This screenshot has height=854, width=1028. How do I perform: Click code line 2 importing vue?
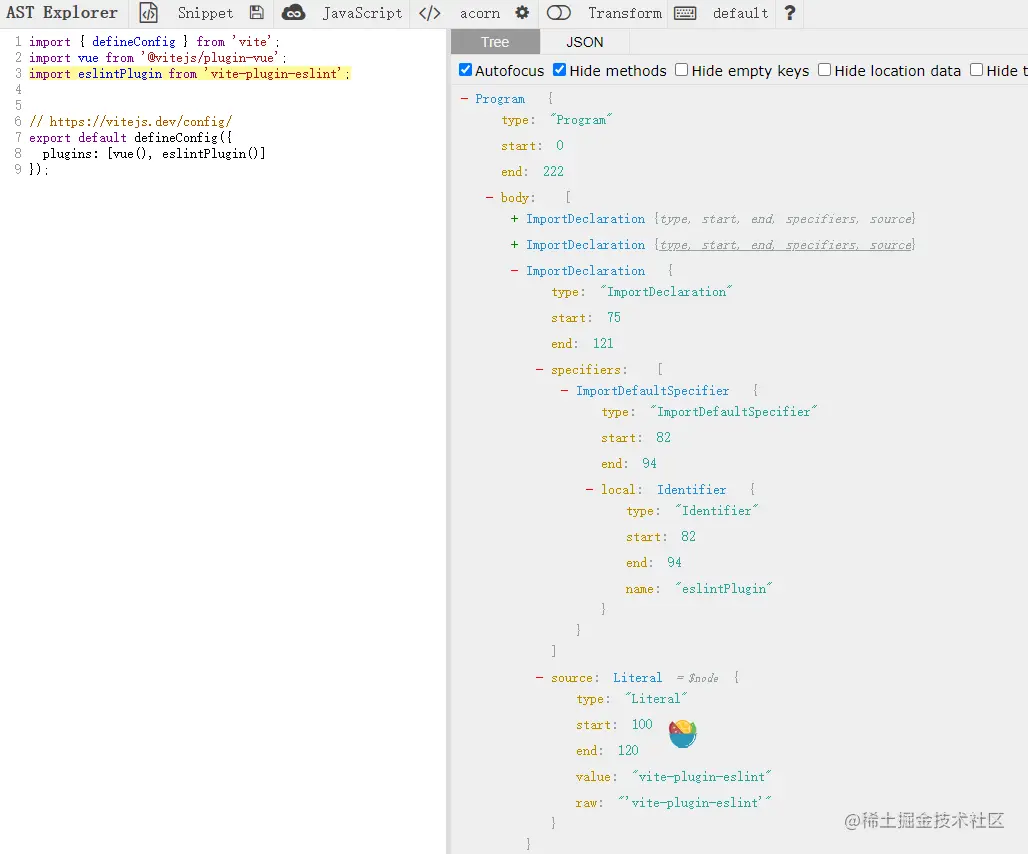pos(157,58)
